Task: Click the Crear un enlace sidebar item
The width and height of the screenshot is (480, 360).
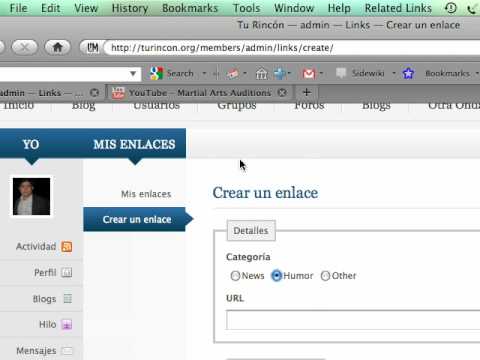Action: point(135,219)
